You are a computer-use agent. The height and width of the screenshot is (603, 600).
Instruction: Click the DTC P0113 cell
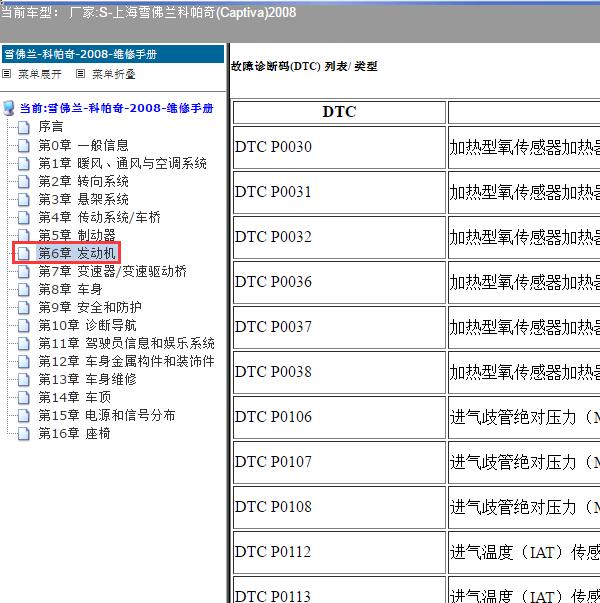339,590
